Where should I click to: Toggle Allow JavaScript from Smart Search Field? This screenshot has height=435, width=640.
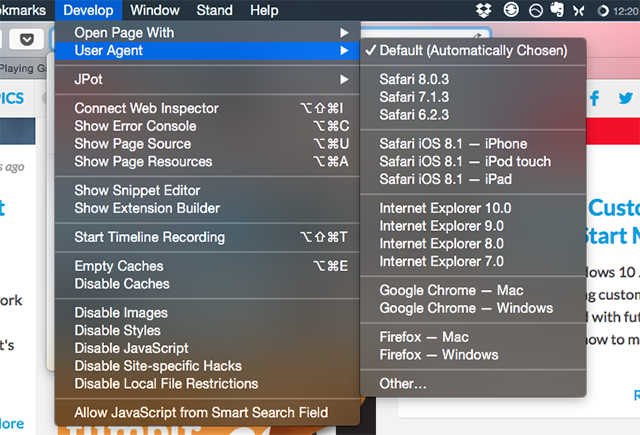(207, 413)
